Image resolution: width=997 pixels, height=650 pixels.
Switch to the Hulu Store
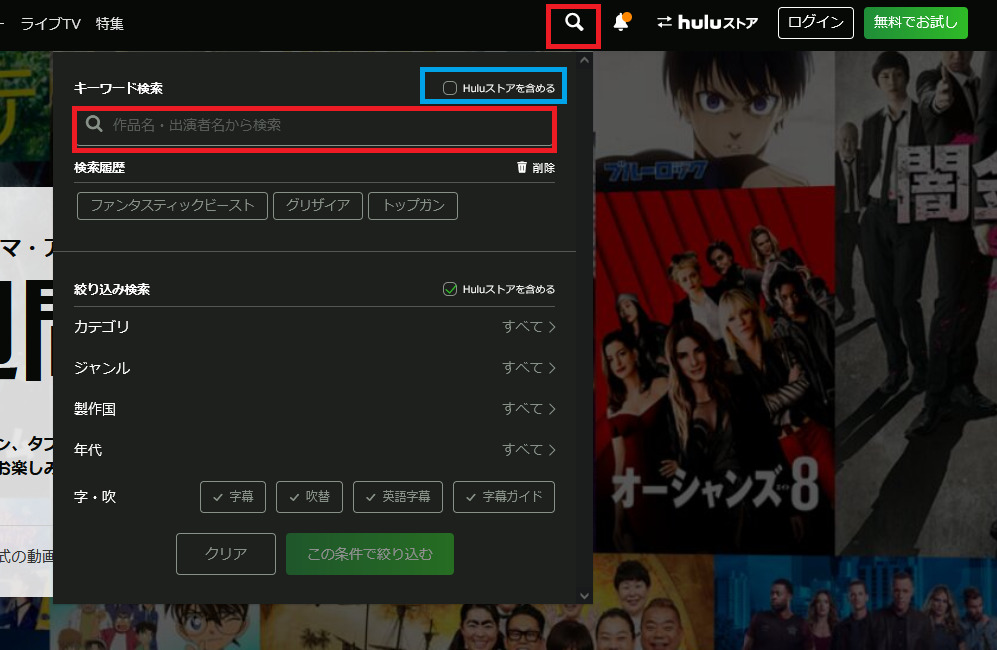point(707,23)
